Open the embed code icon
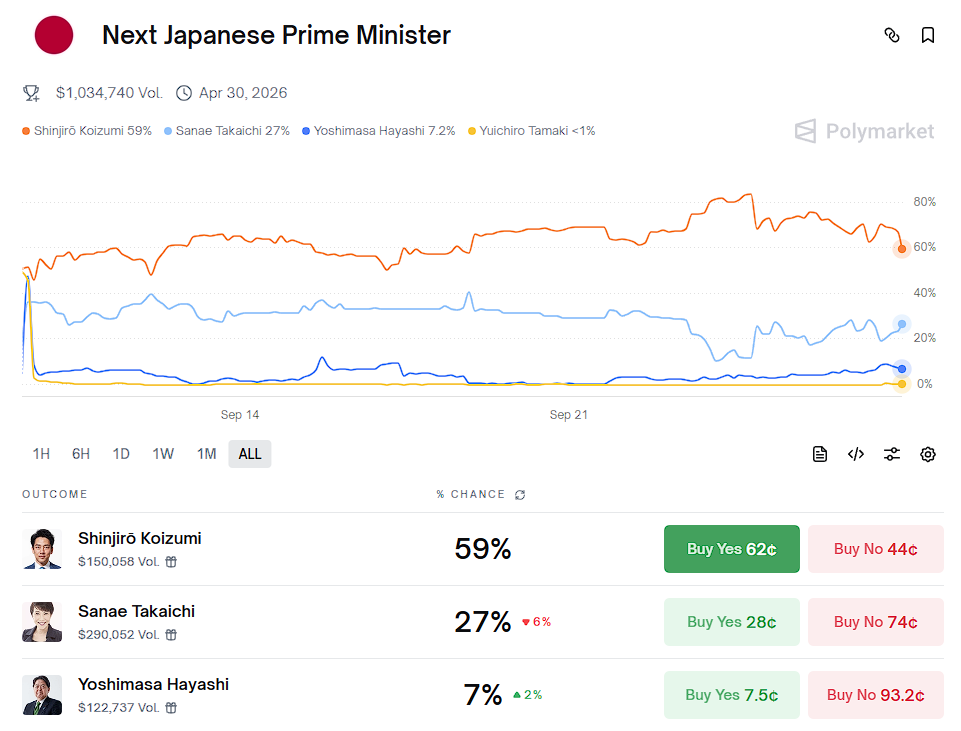 [x=856, y=454]
